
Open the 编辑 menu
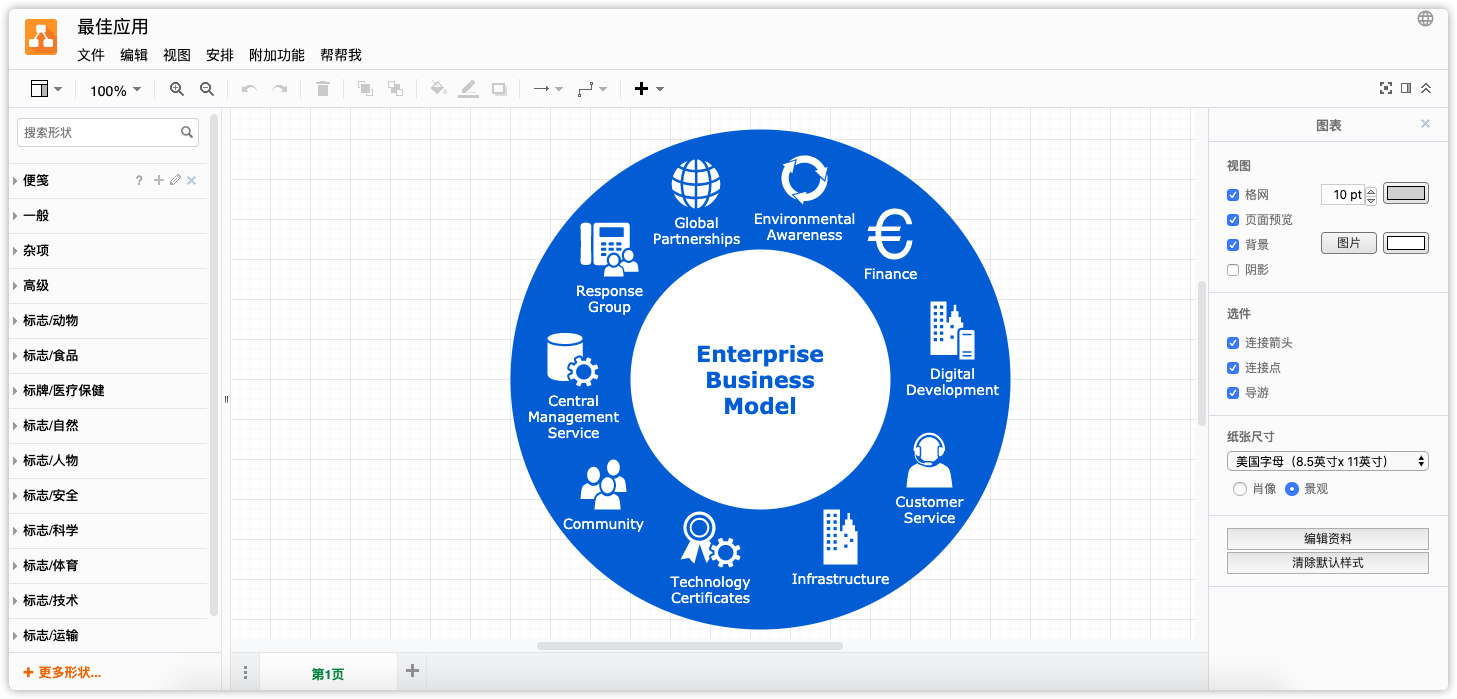[x=134, y=55]
